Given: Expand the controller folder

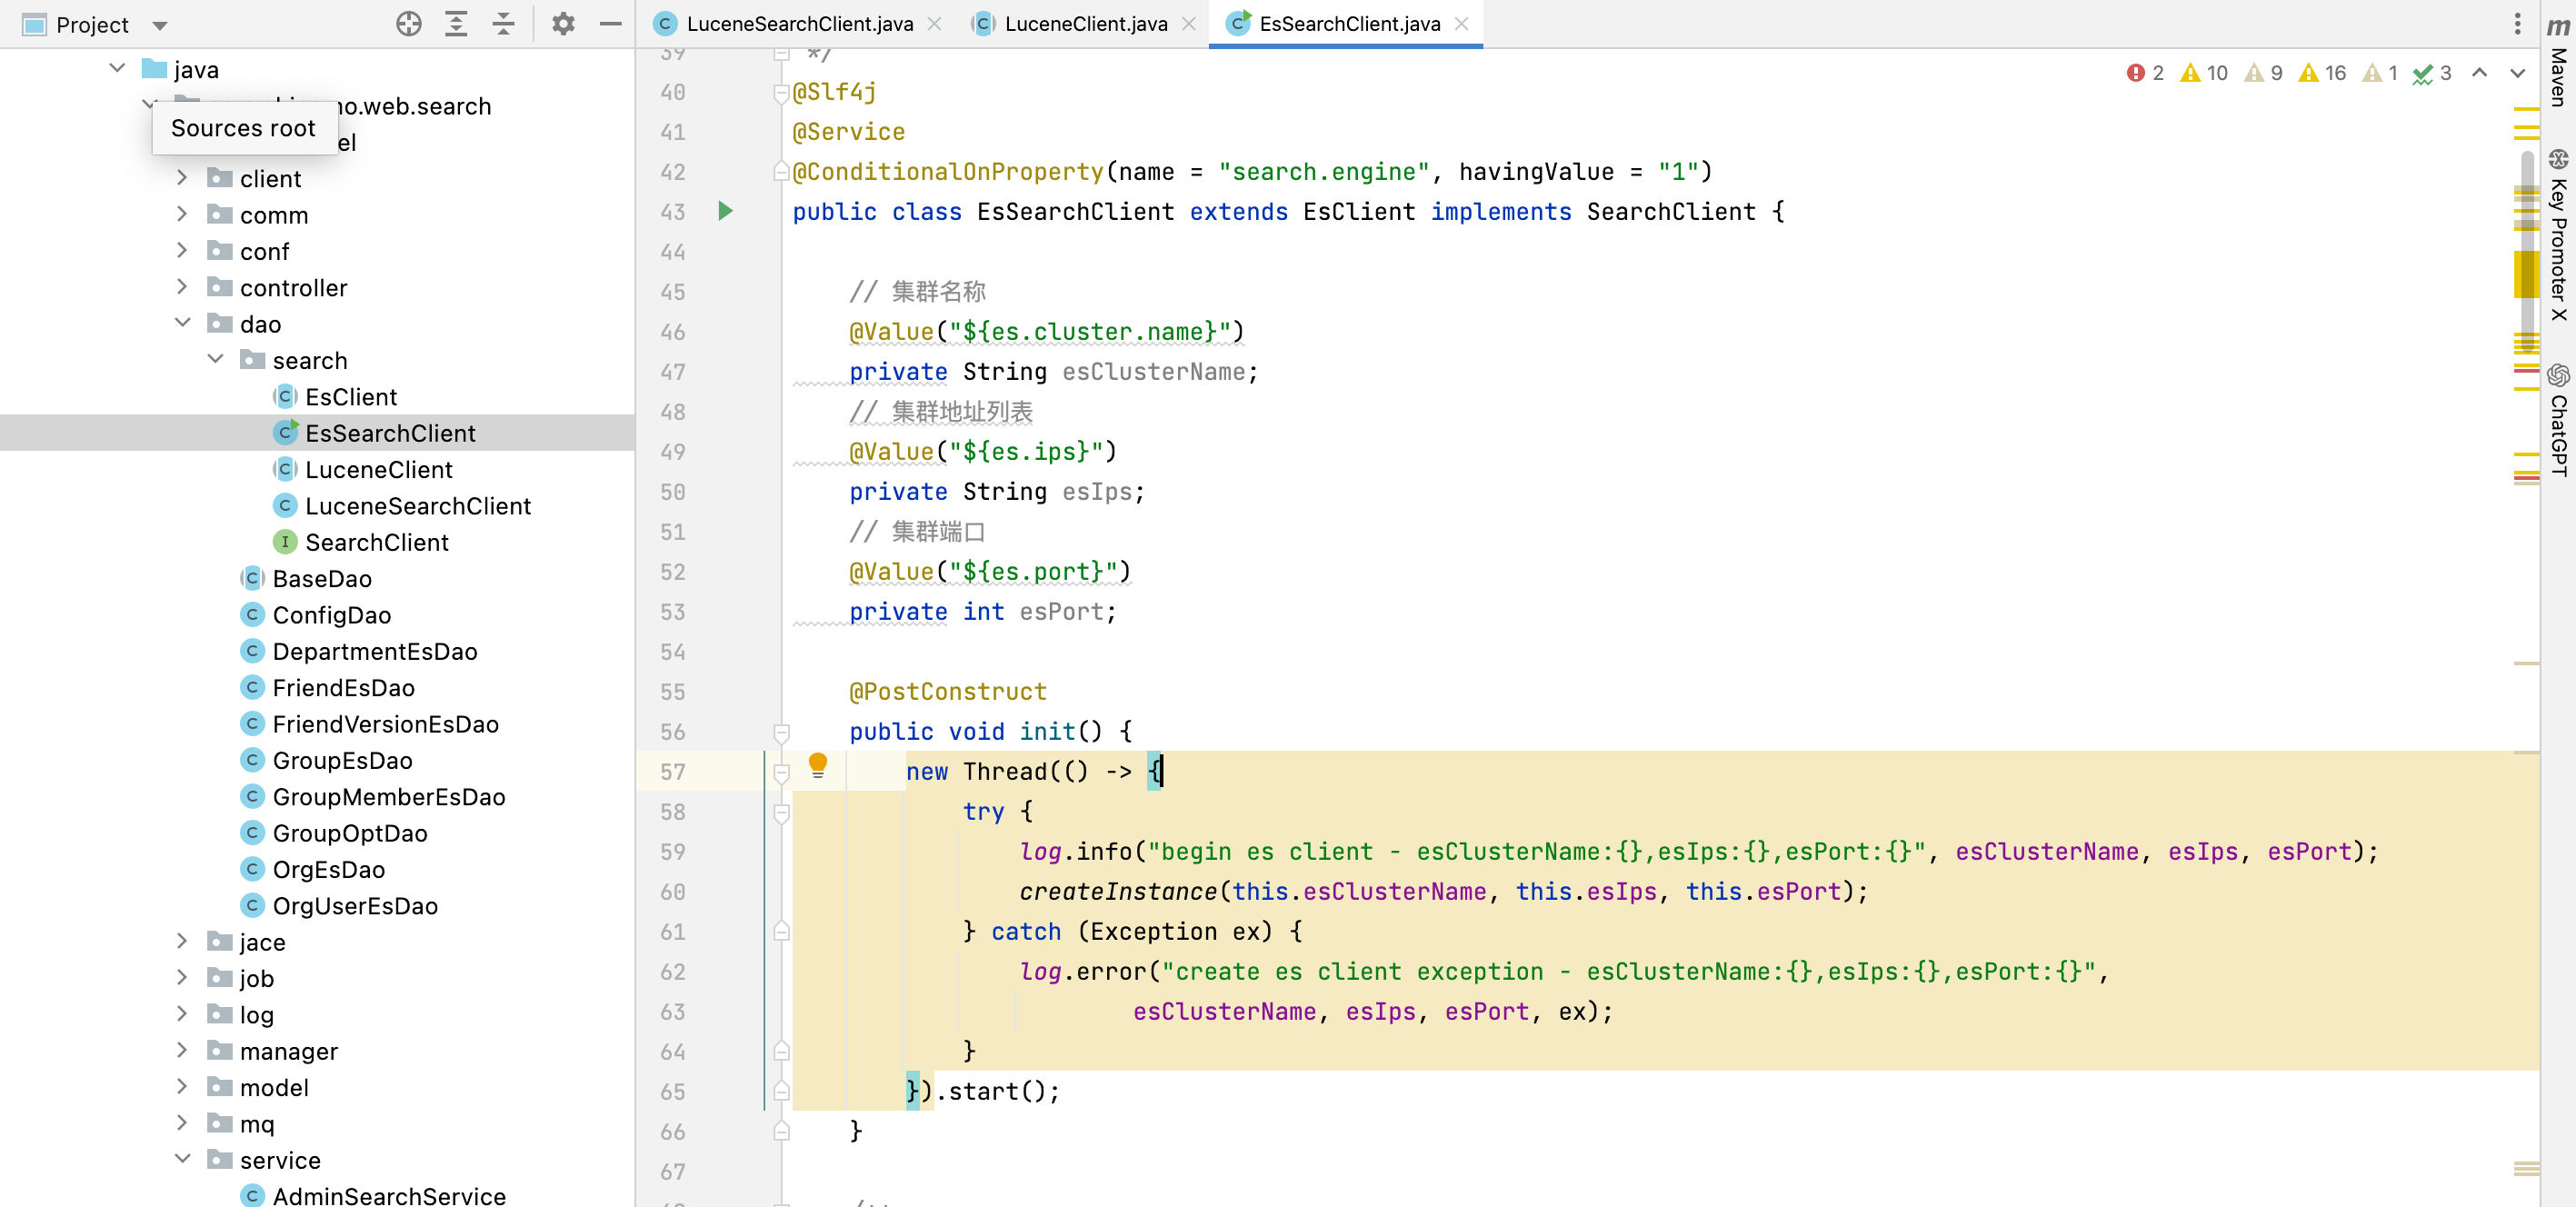Looking at the screenshot, I should (182, 286).
